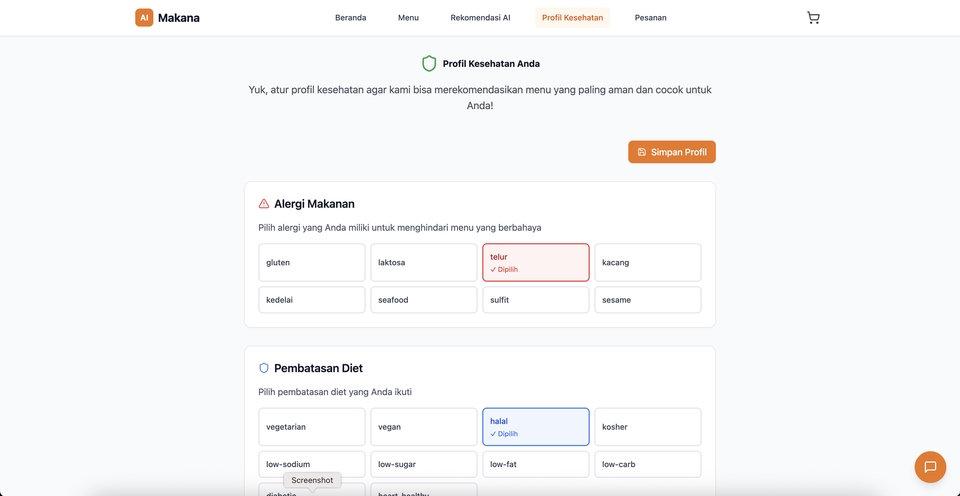Enable the low-carb diet restriction
960x496 pixels.
pyautogui.click(x=648, y=464)
